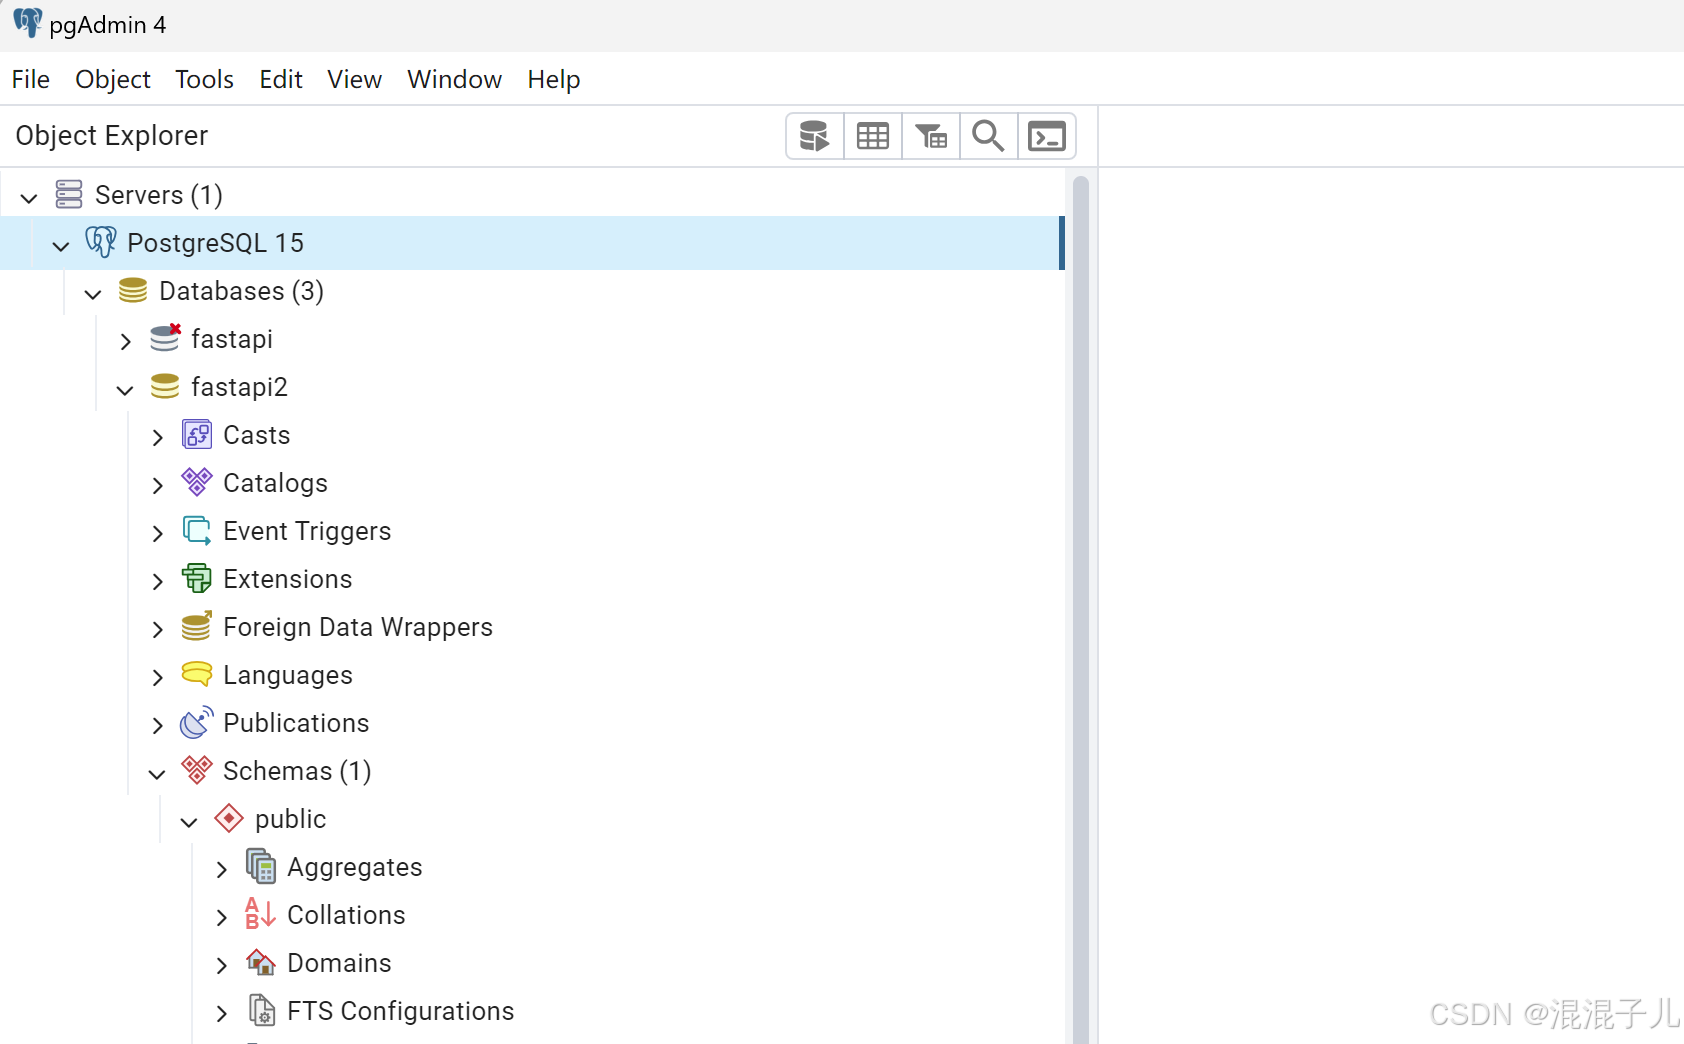This screenshot has width=1684, height=1044.
Task: Open Search Objects magnifier icon
Action: pos(989,136)
